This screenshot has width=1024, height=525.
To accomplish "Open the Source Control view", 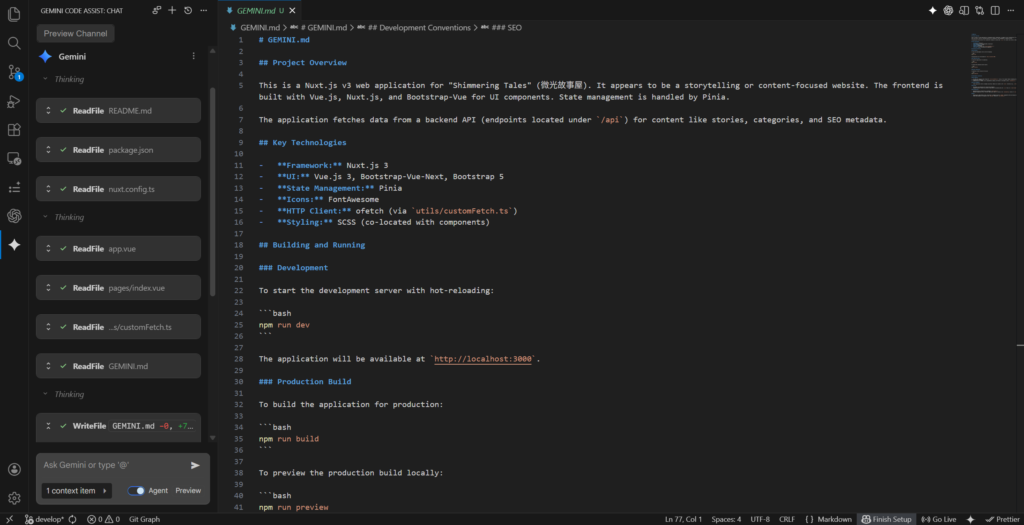I will click(14, 72).
